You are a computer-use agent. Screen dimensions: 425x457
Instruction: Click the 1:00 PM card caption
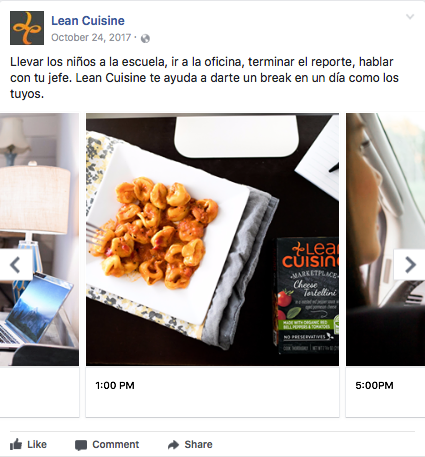115,386
